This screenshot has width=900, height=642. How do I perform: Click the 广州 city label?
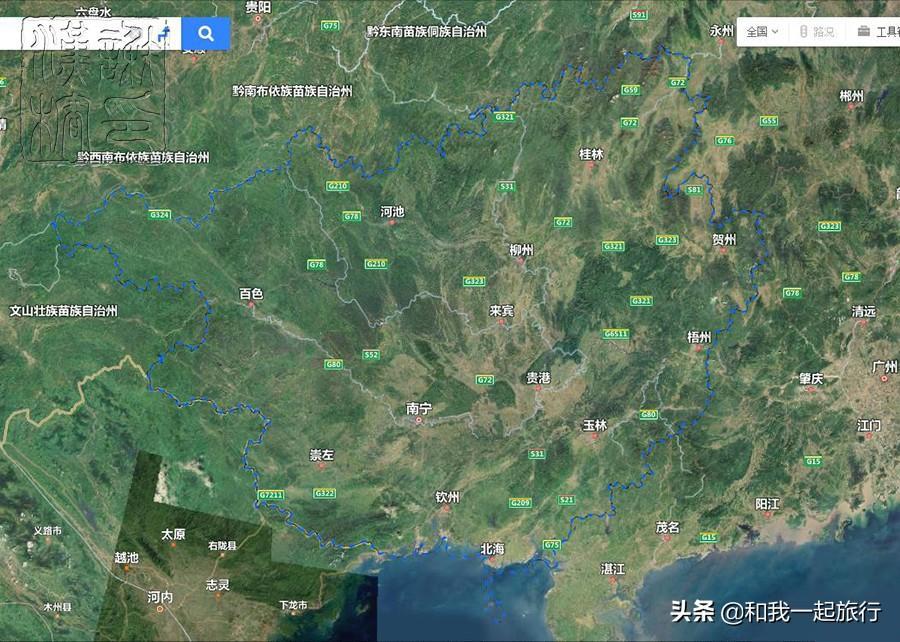tap(885, 366)
